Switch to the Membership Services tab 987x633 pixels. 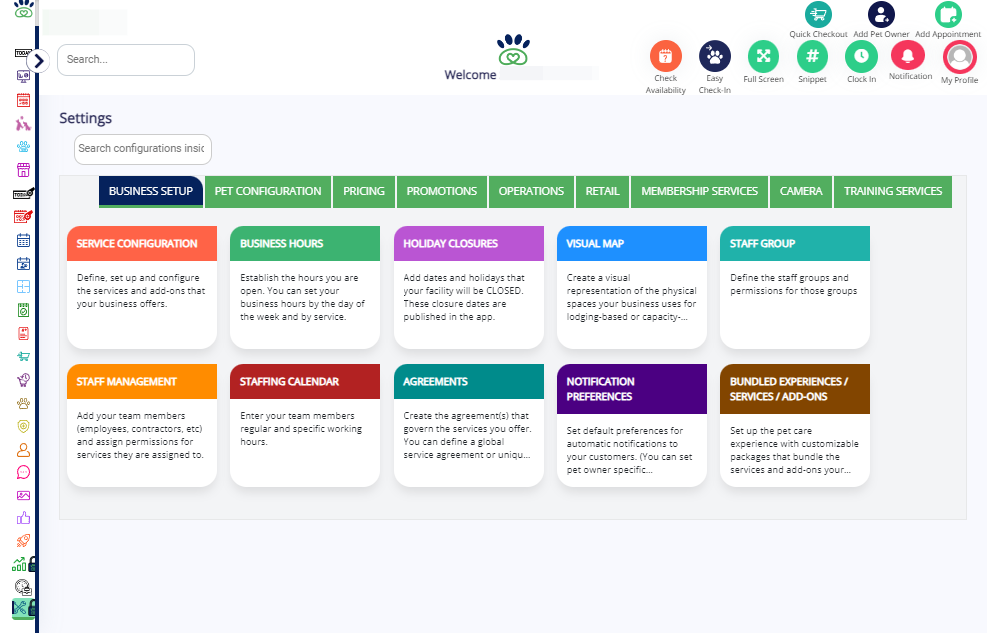click(x=699, y=191)
